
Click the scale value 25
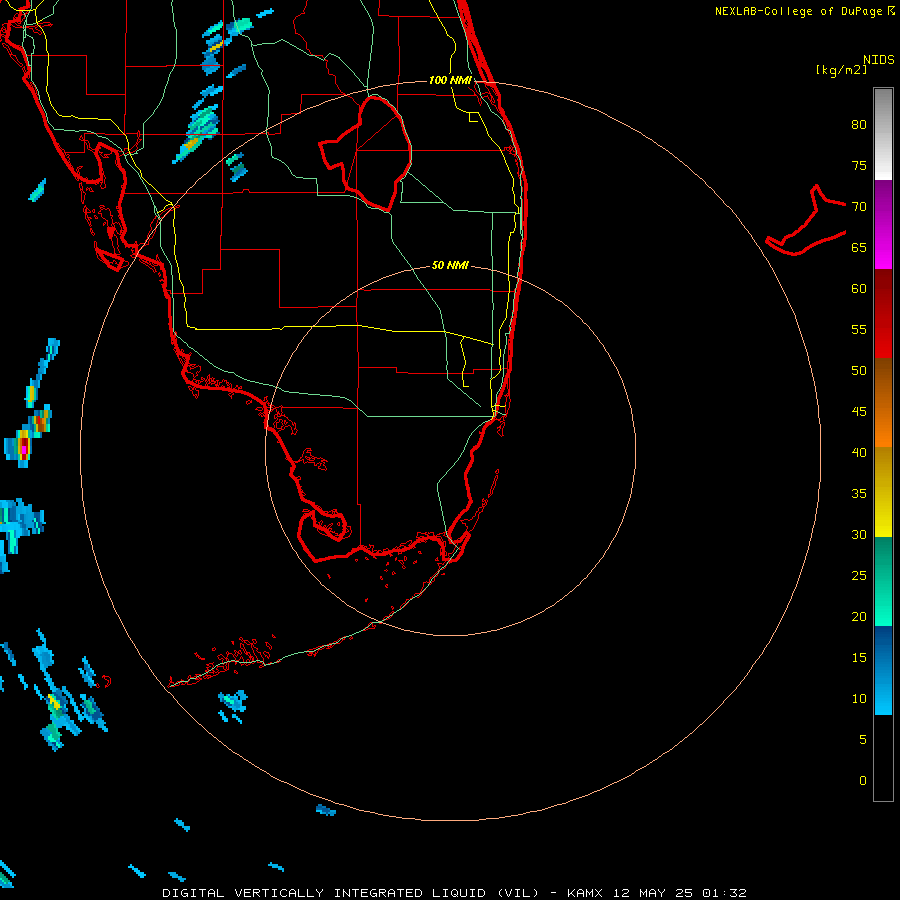859,576
